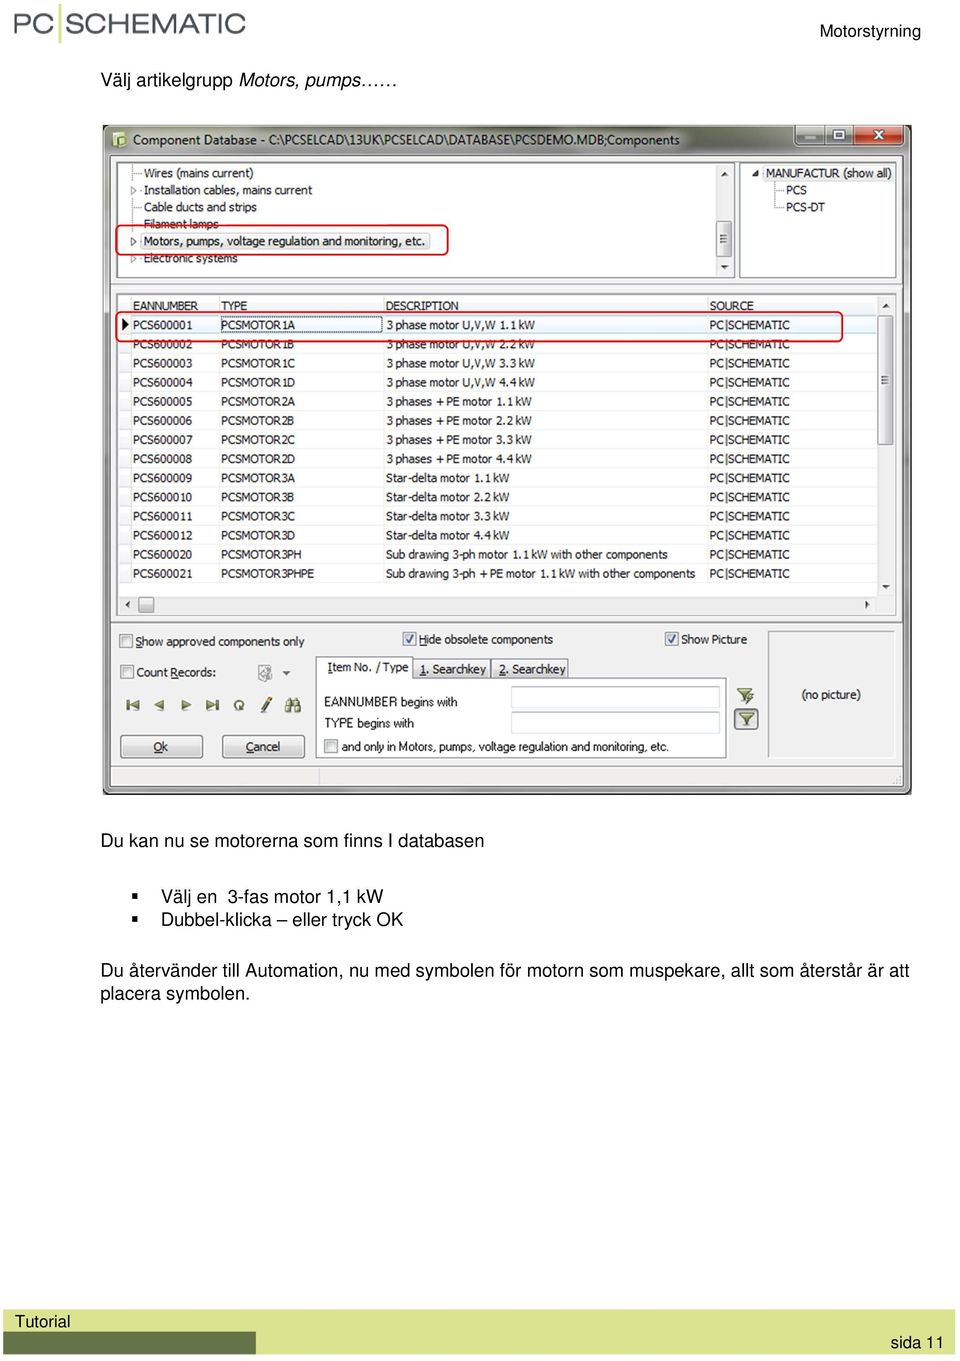960x1361 pixels.
Task: Select row PCS600003 PCSMOTOR1C
Action: [x=498, y=363]
